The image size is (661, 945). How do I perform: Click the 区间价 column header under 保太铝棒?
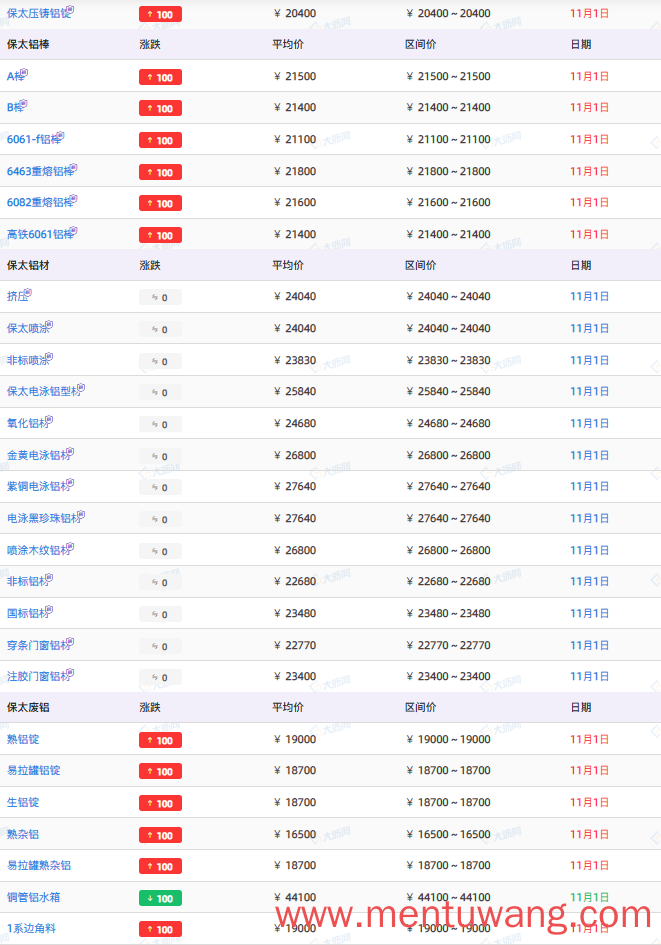coord(421,45)
